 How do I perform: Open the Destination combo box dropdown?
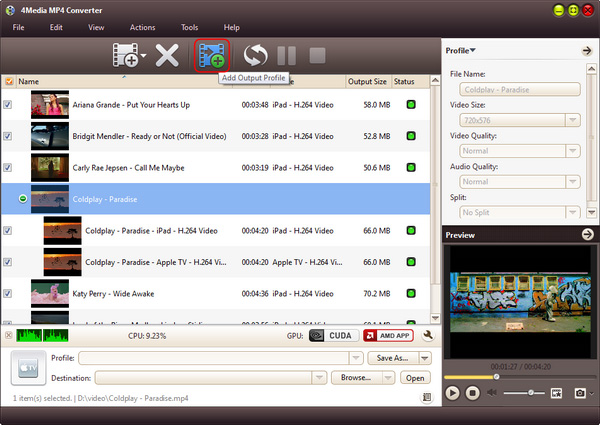tap(319, 378)
